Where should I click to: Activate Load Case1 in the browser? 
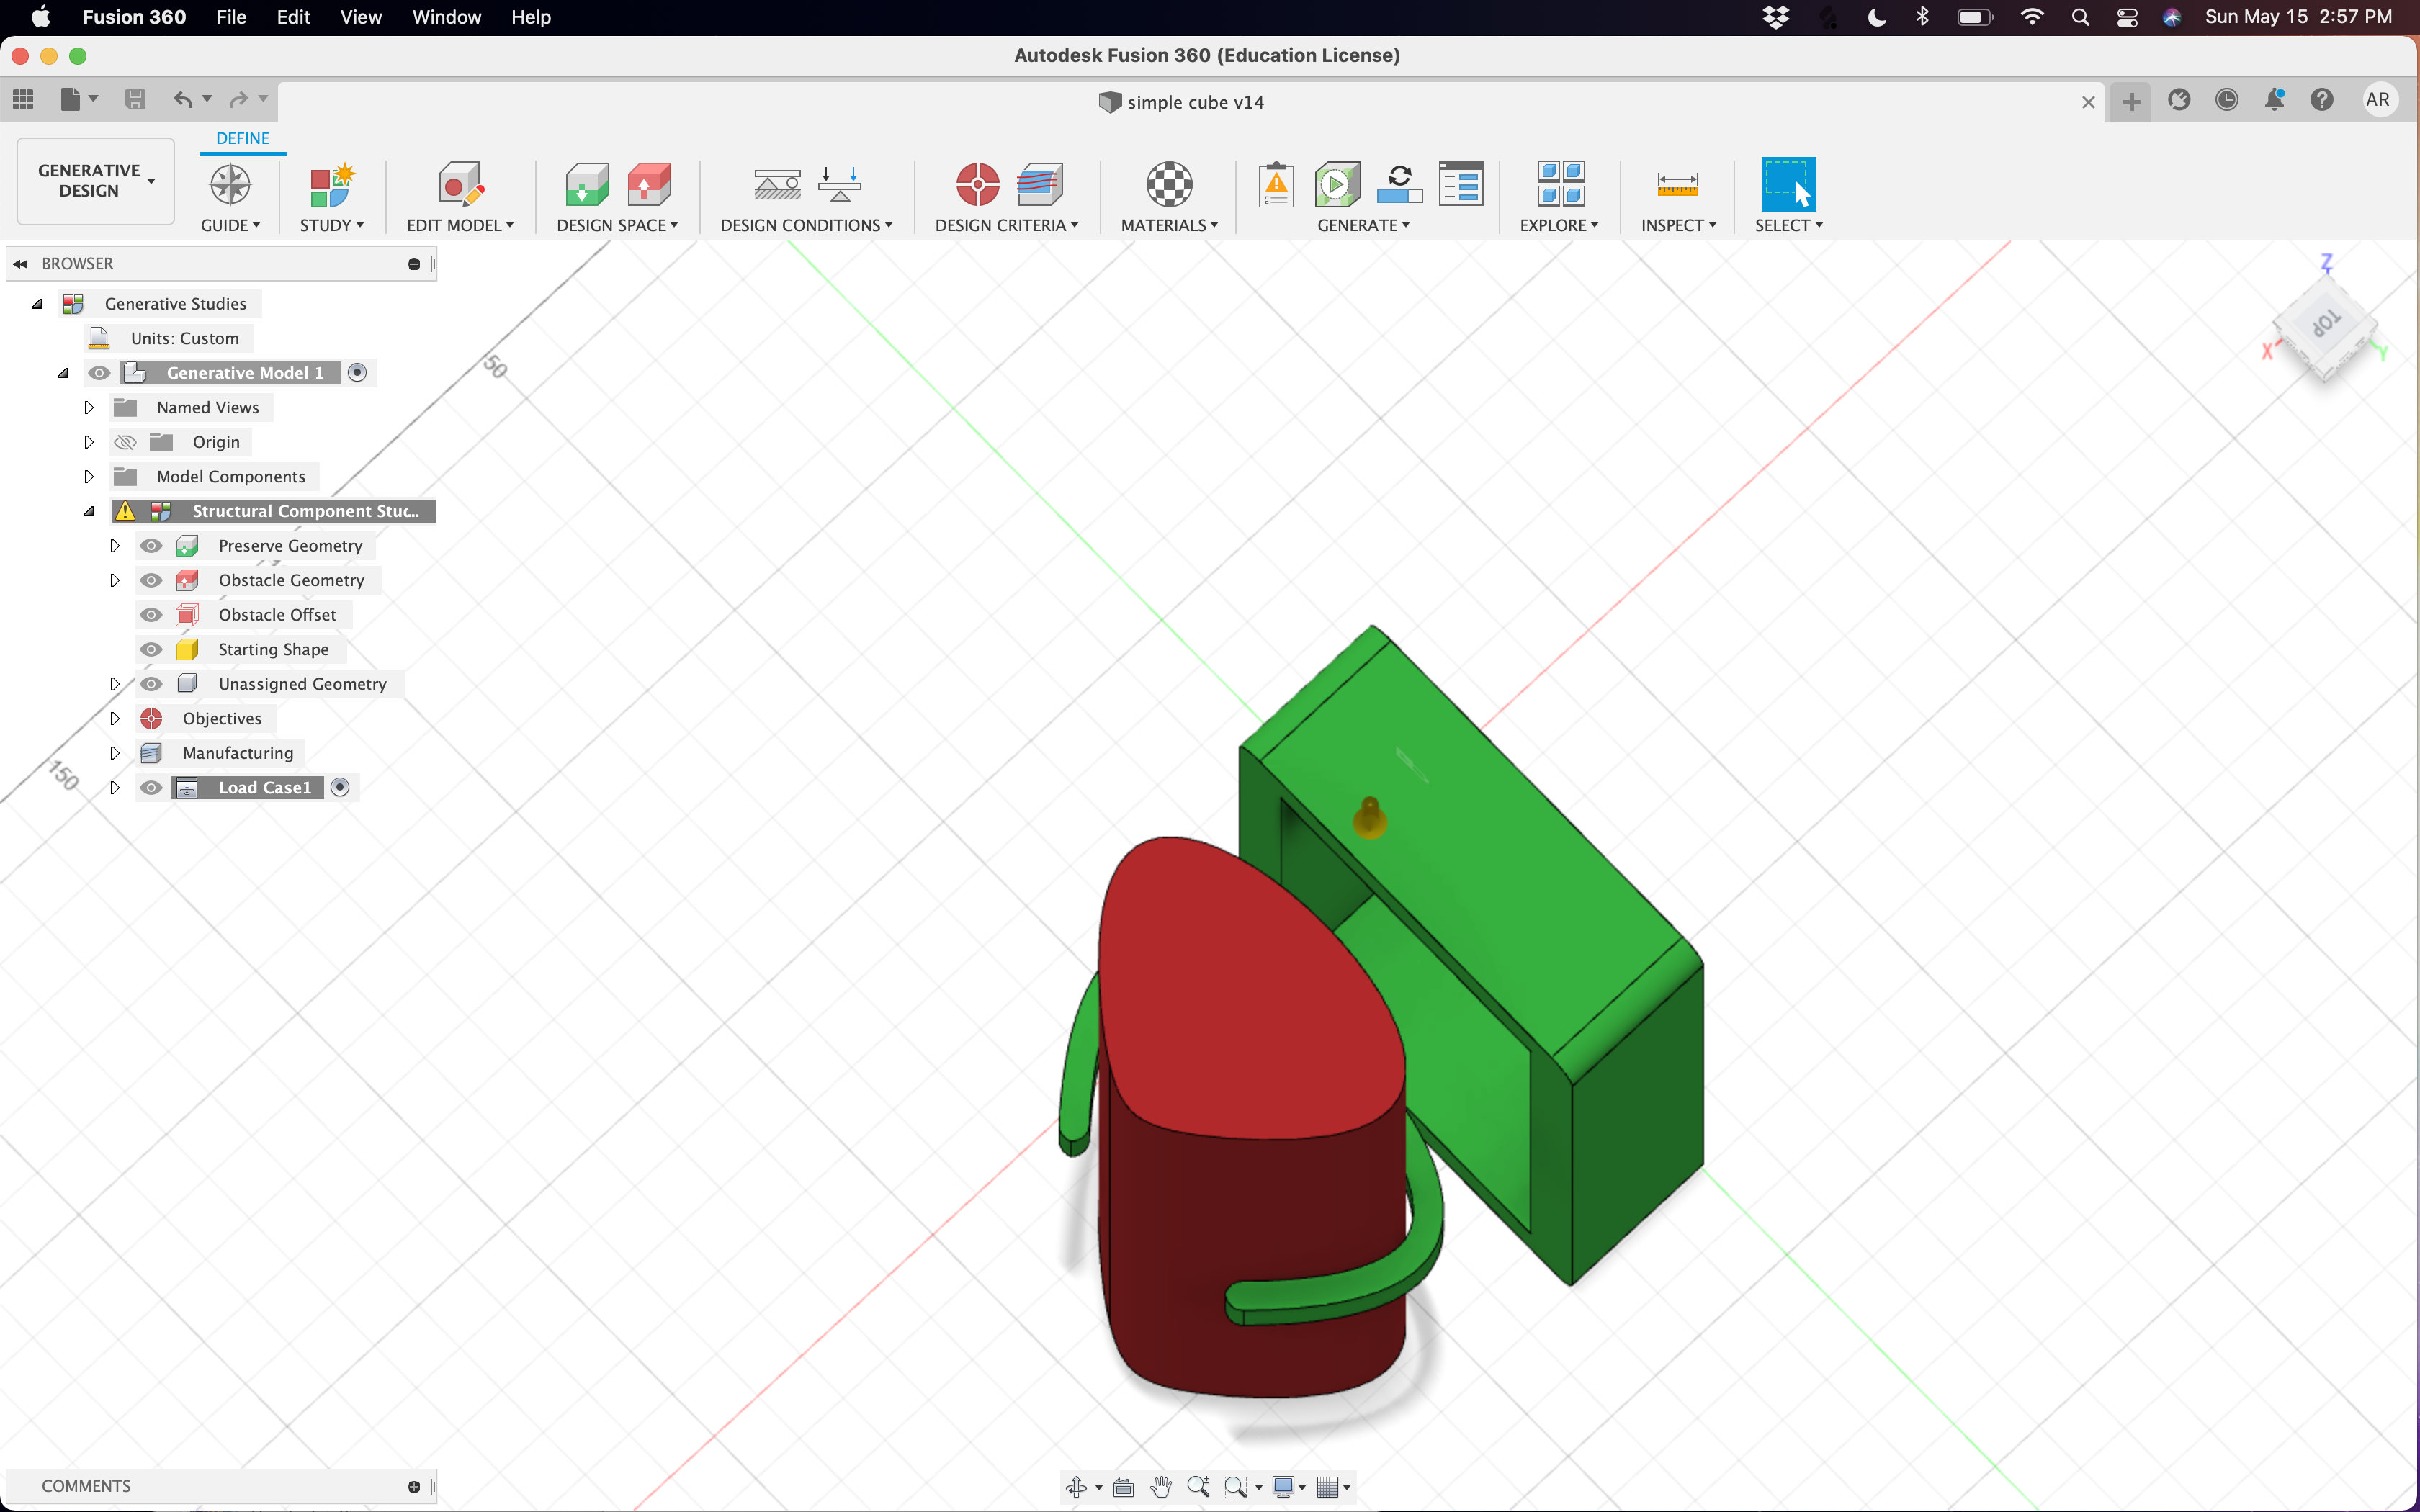point(341,787)
